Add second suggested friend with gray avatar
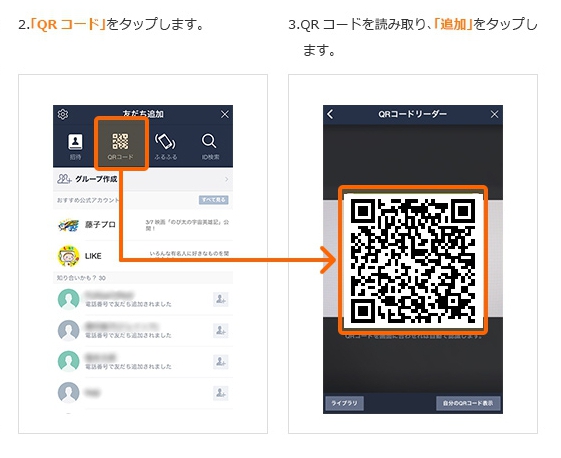The image size is (561, 458). click(220, 330)
